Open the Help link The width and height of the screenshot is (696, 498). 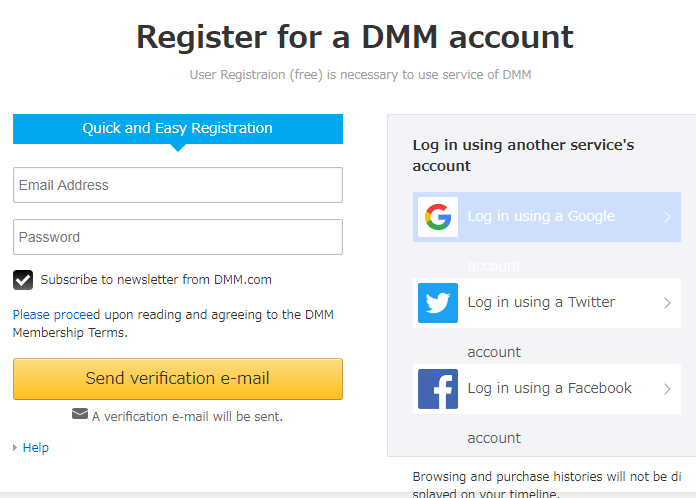pos(36,448)
